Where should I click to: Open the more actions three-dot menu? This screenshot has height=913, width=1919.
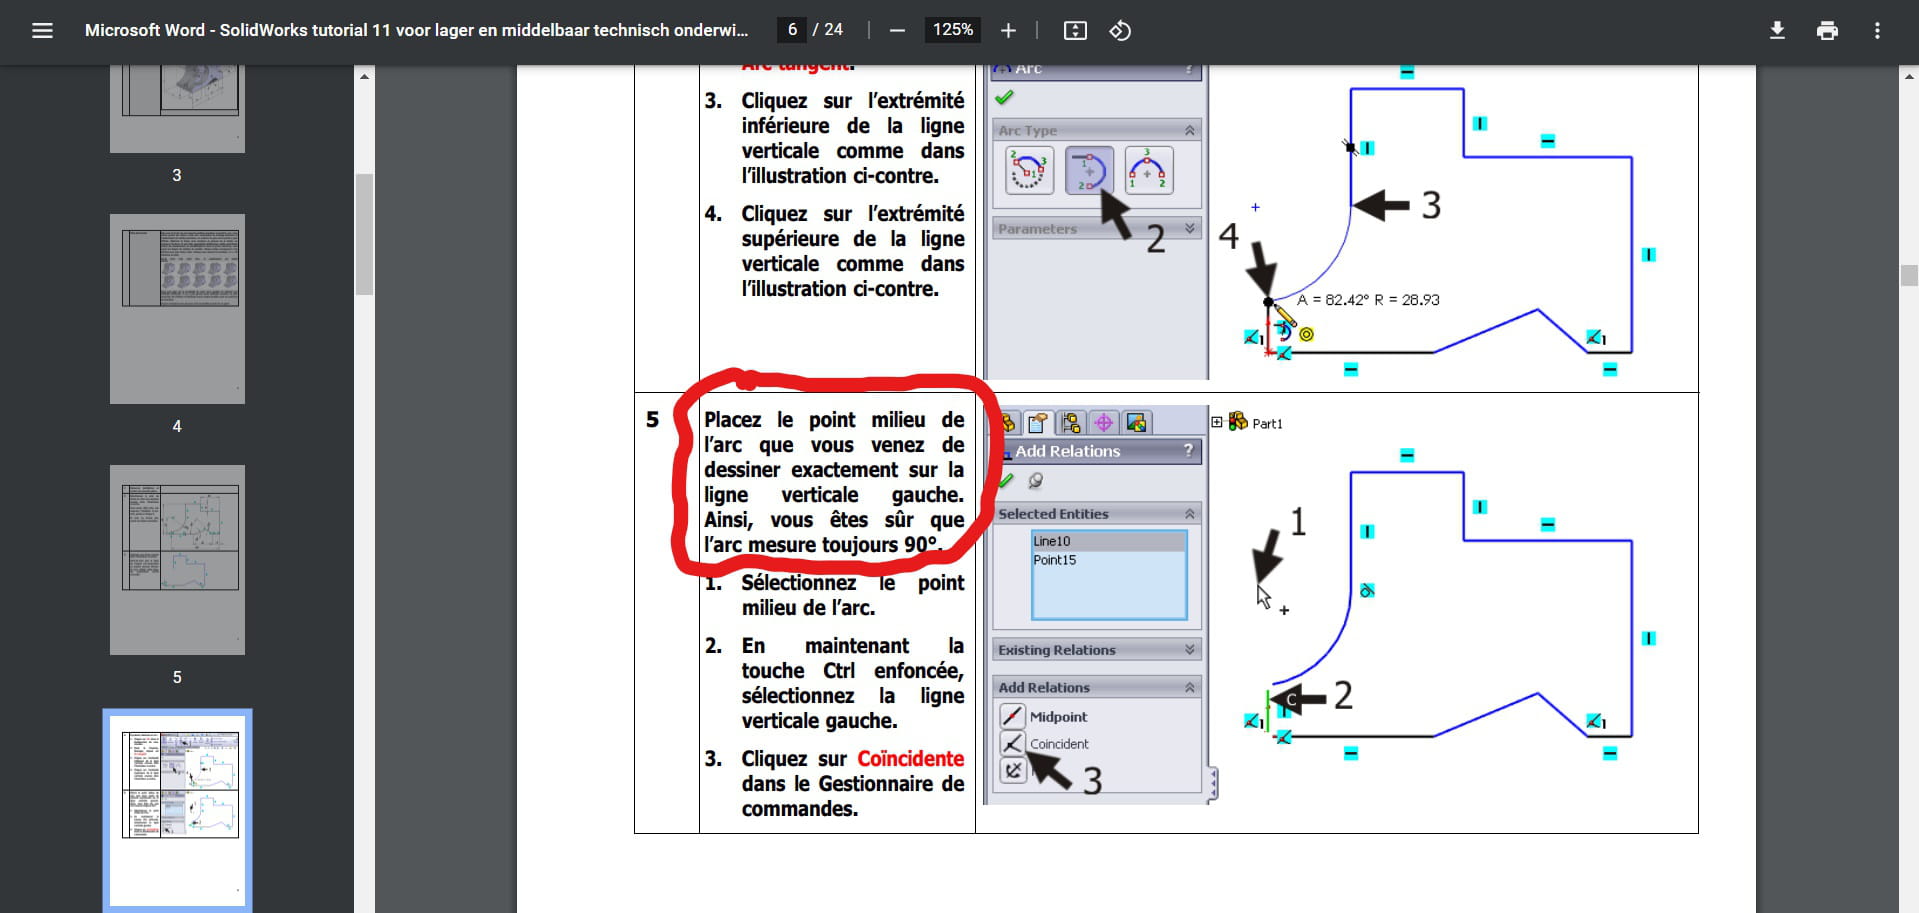[1877, 31]
